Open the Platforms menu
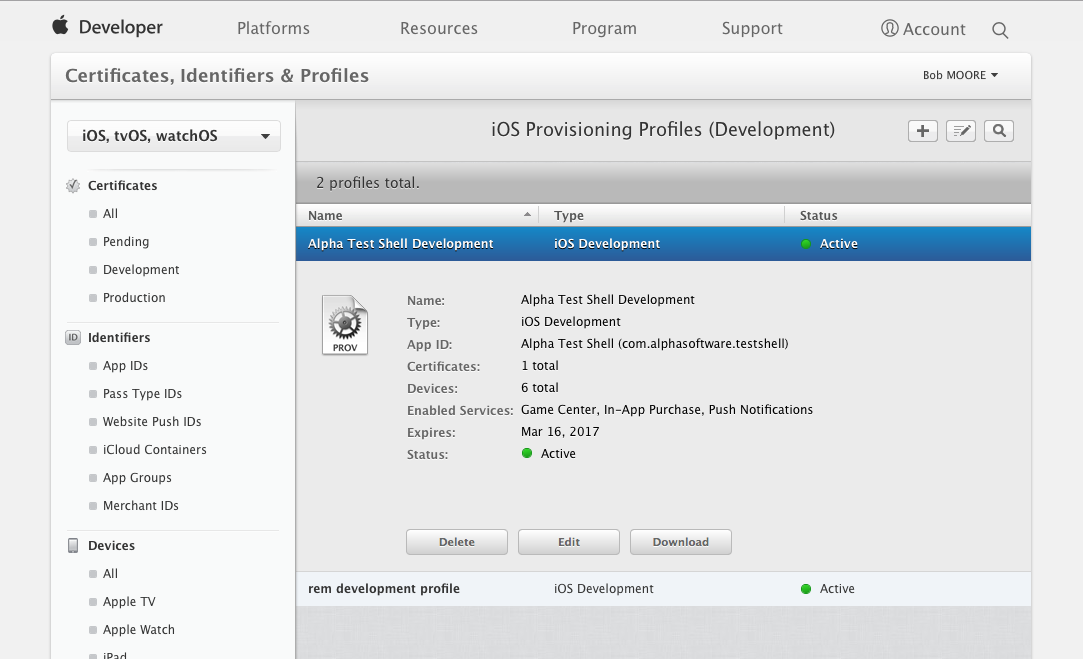 (x=274, y=28)
